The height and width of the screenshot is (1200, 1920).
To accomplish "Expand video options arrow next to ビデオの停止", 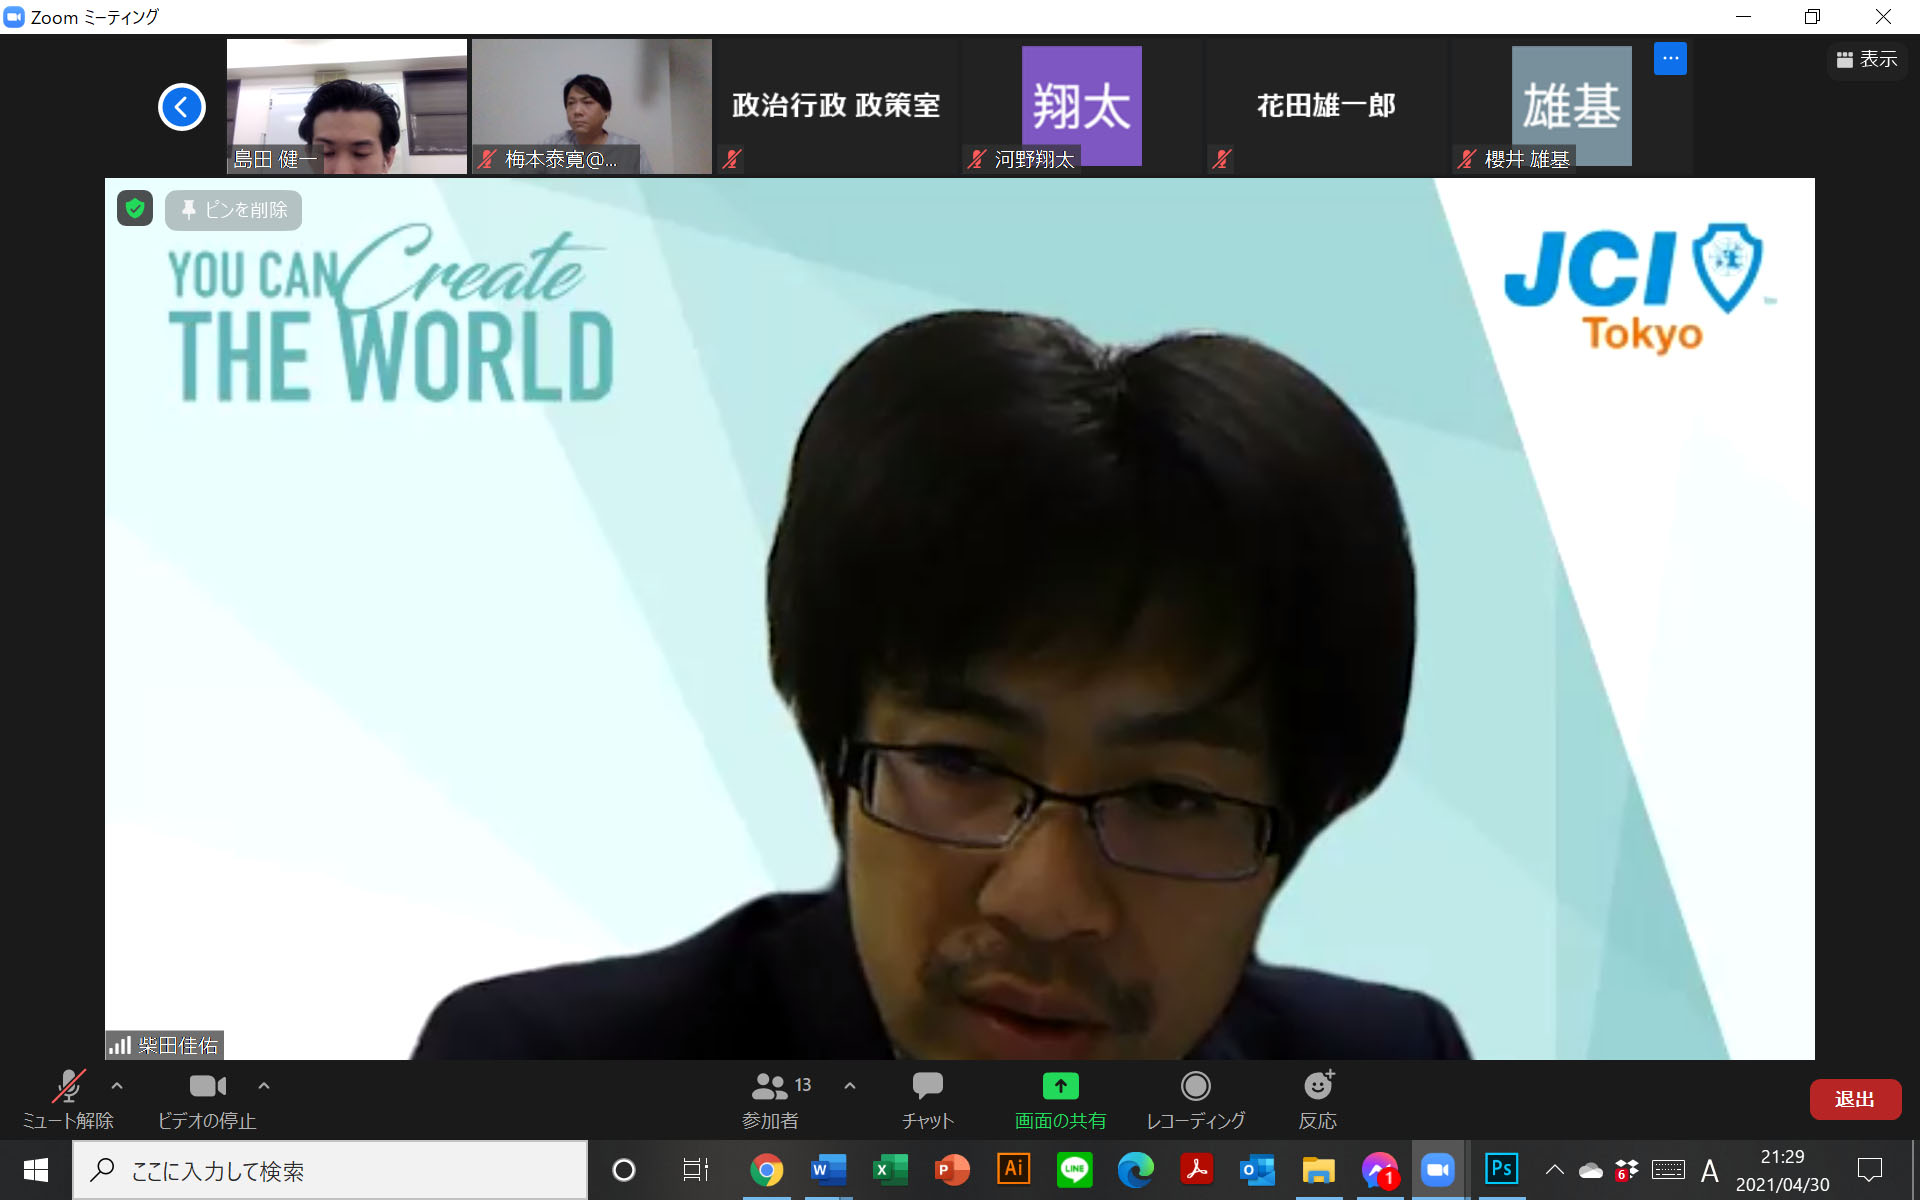I will pyautogui.click(x=264, y=1085).
